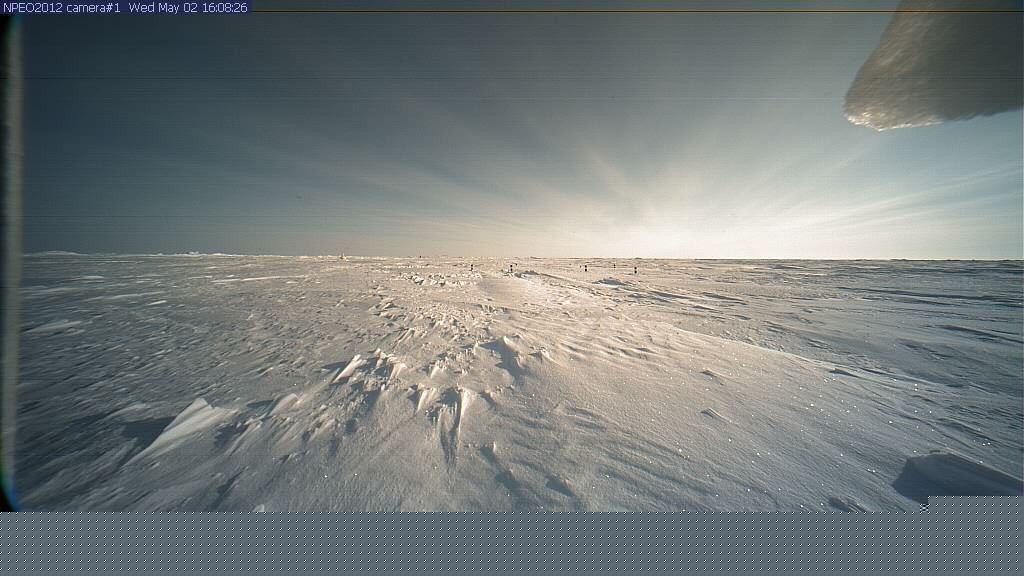Click the leftmost black stake marker near center
The width and height of the screenshot is (1024, 576).
click(472, 267)
